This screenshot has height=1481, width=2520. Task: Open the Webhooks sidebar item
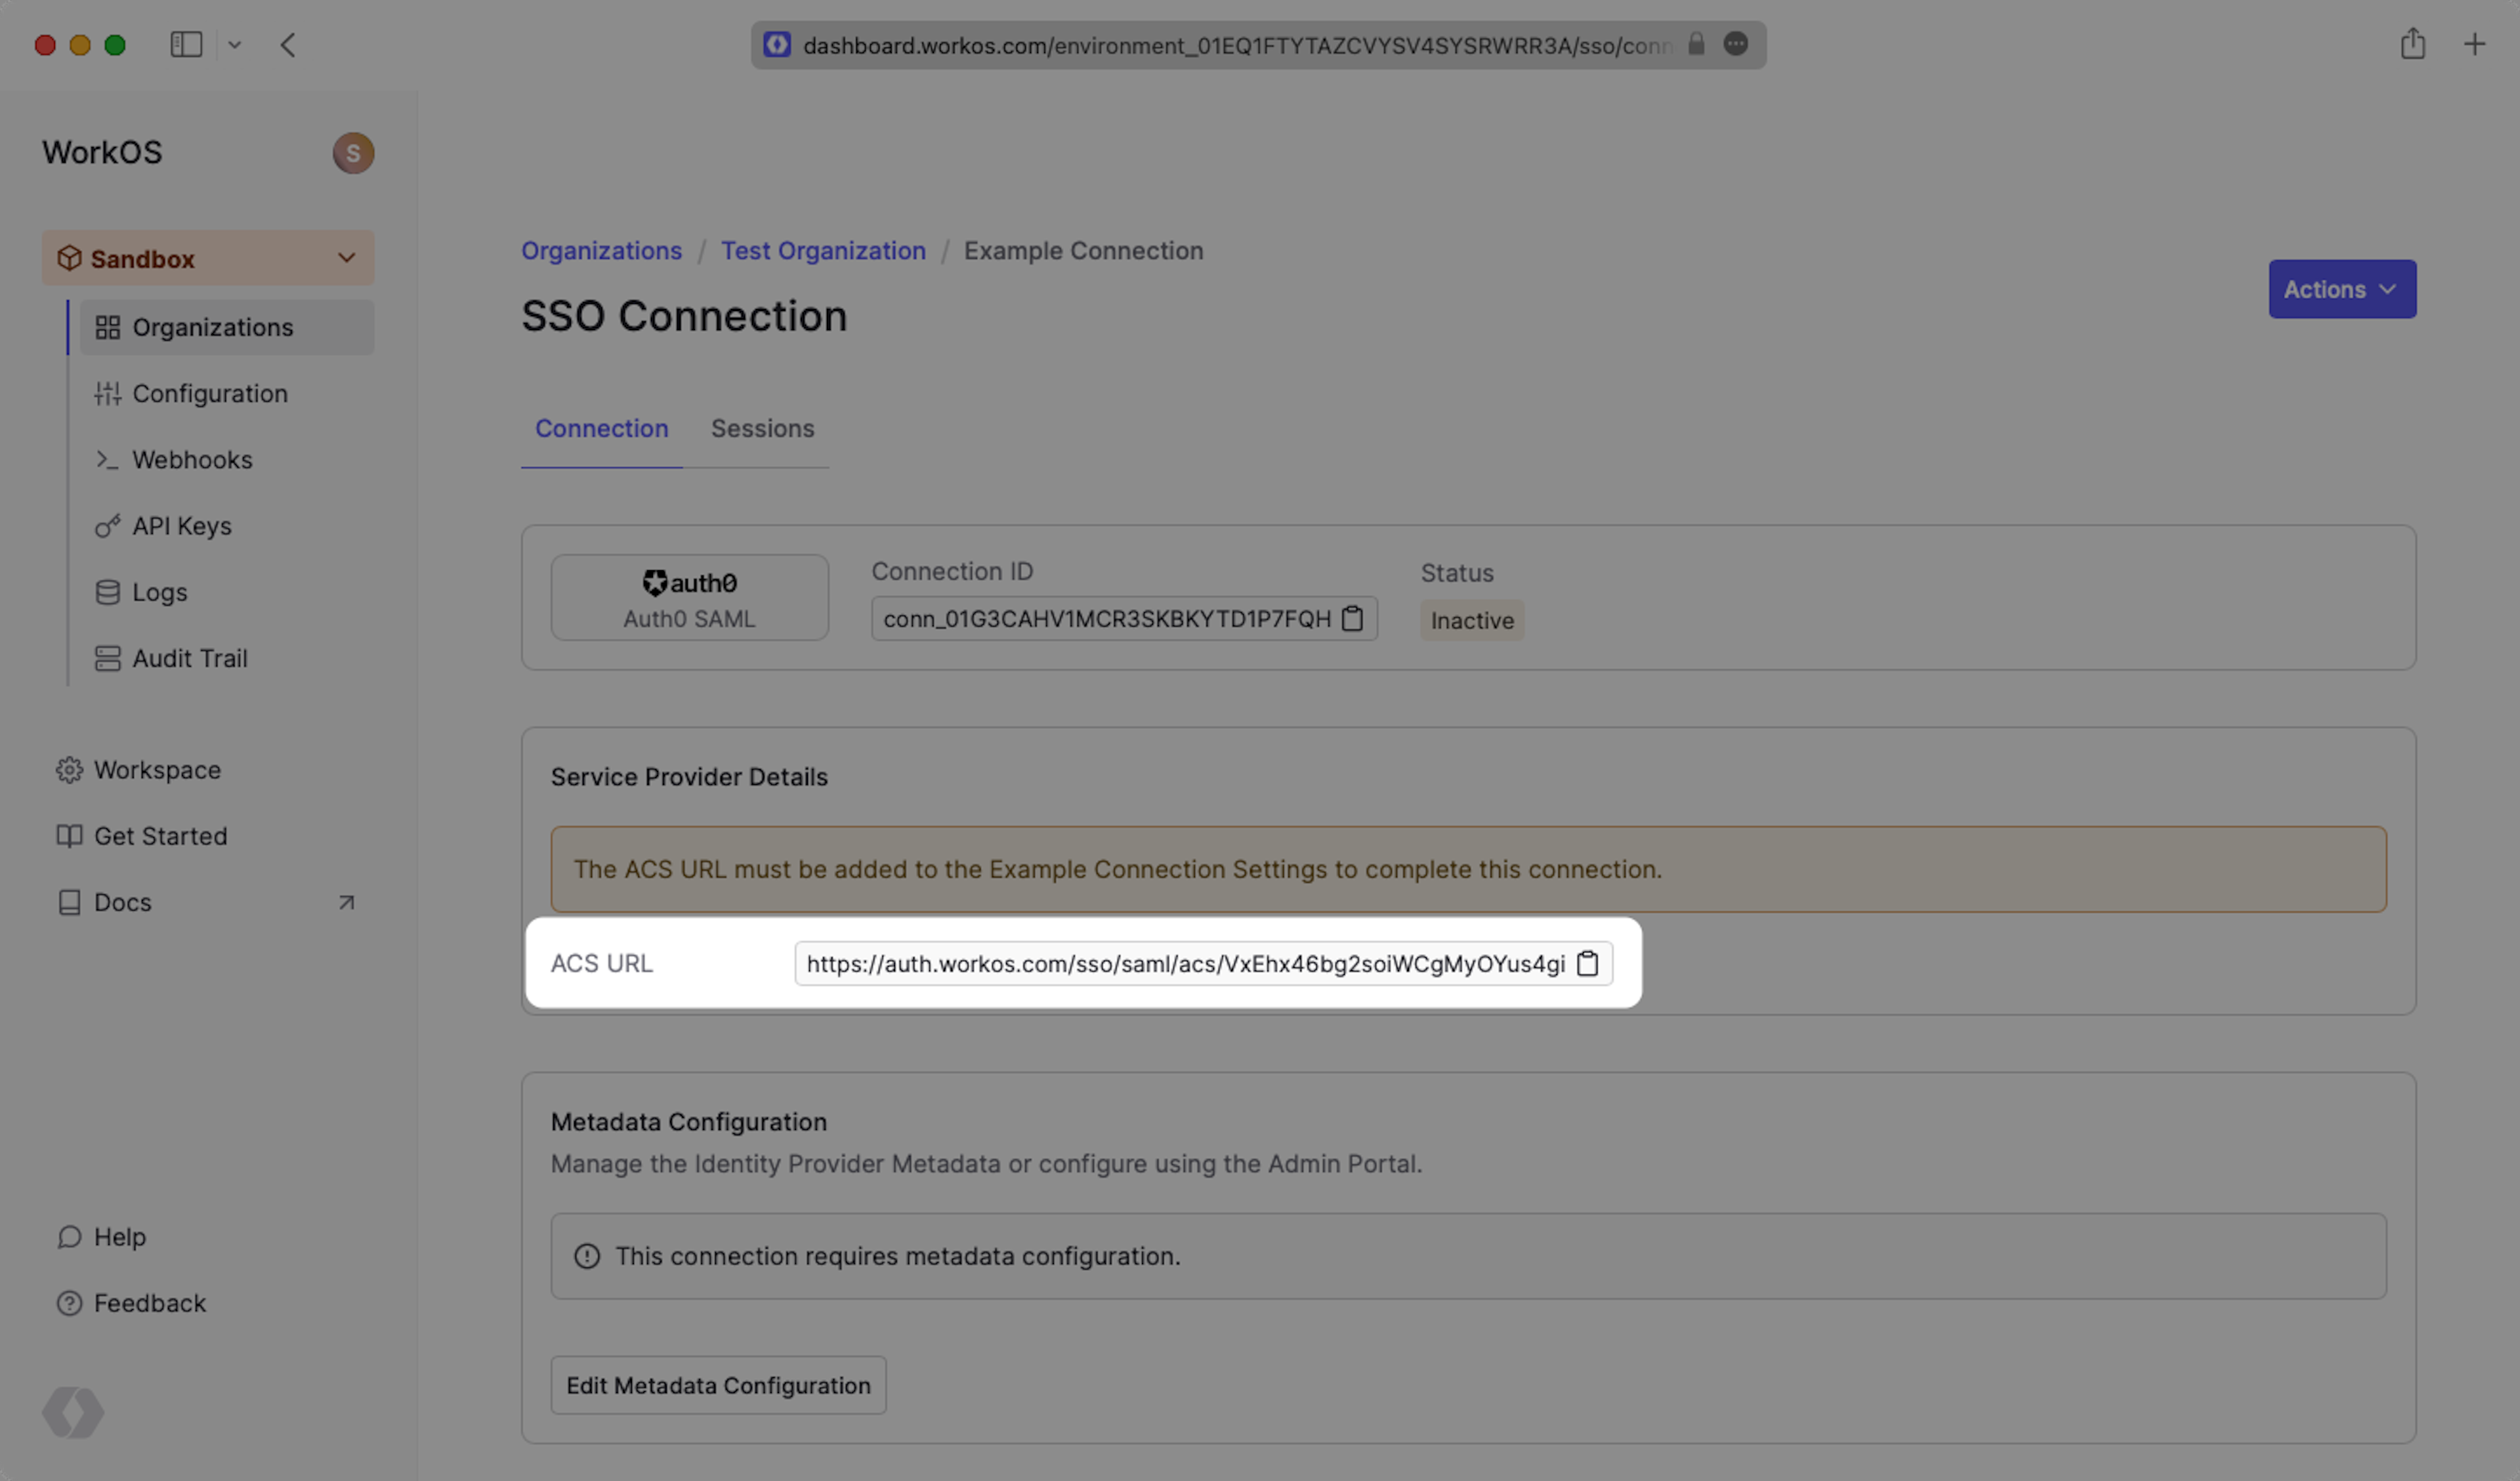pyautogui.click(x=192, y=460)
